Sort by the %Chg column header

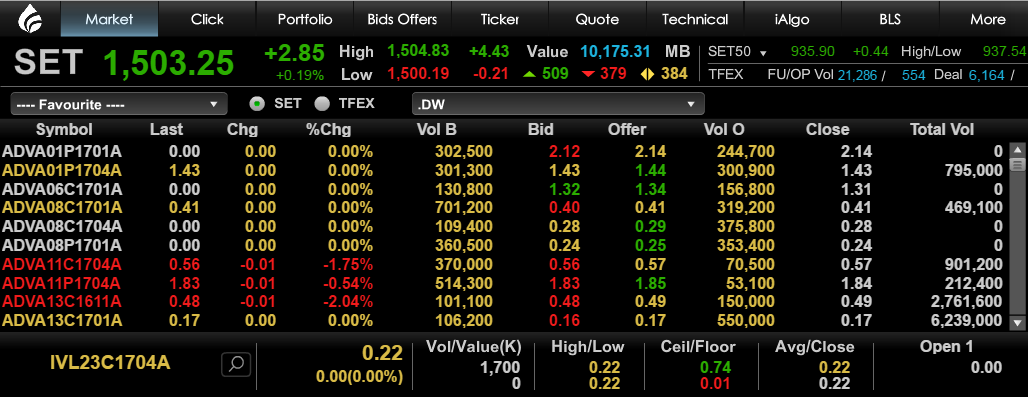[328, 130]
